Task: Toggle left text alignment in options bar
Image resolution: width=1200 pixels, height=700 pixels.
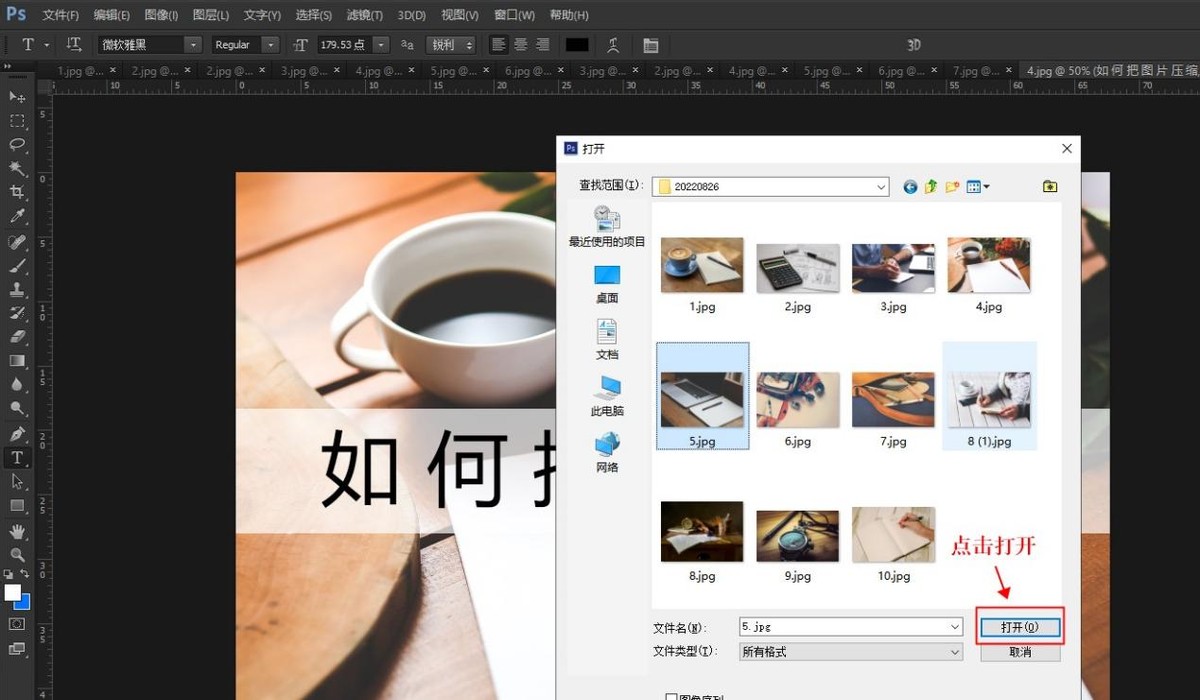Action: click(x=499, y=44)
